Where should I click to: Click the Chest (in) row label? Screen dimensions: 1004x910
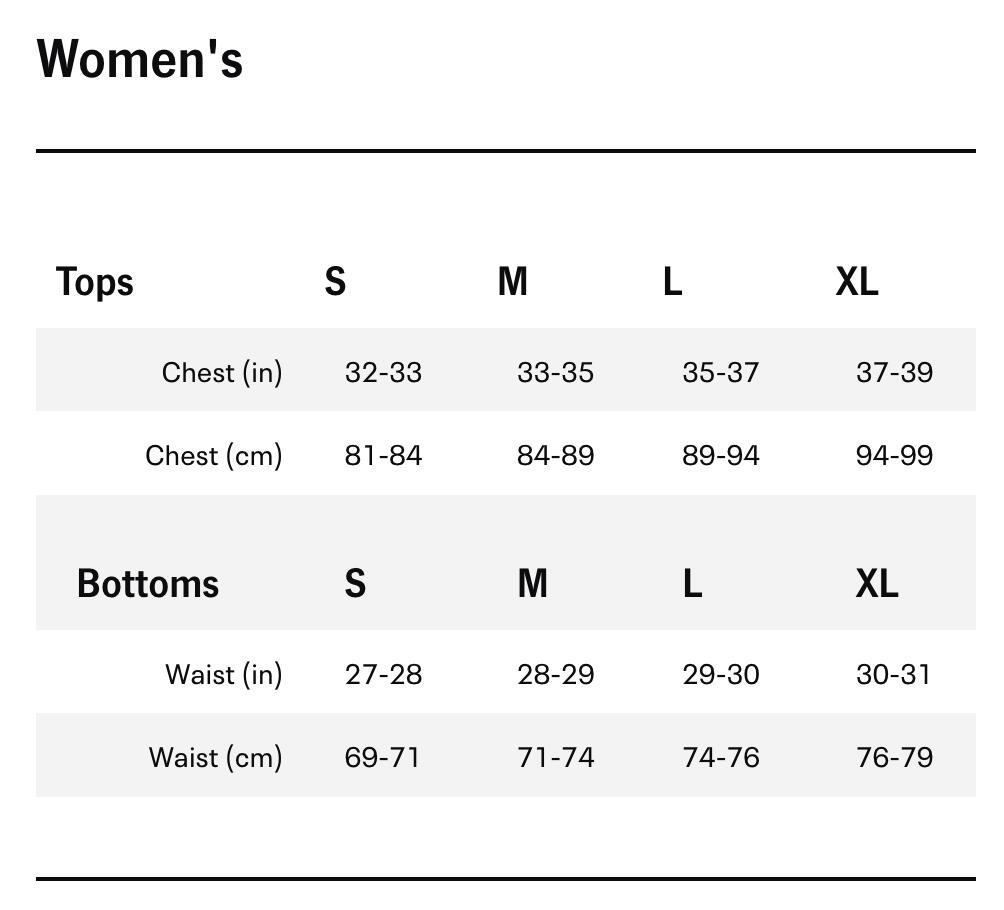pos(222,372)
